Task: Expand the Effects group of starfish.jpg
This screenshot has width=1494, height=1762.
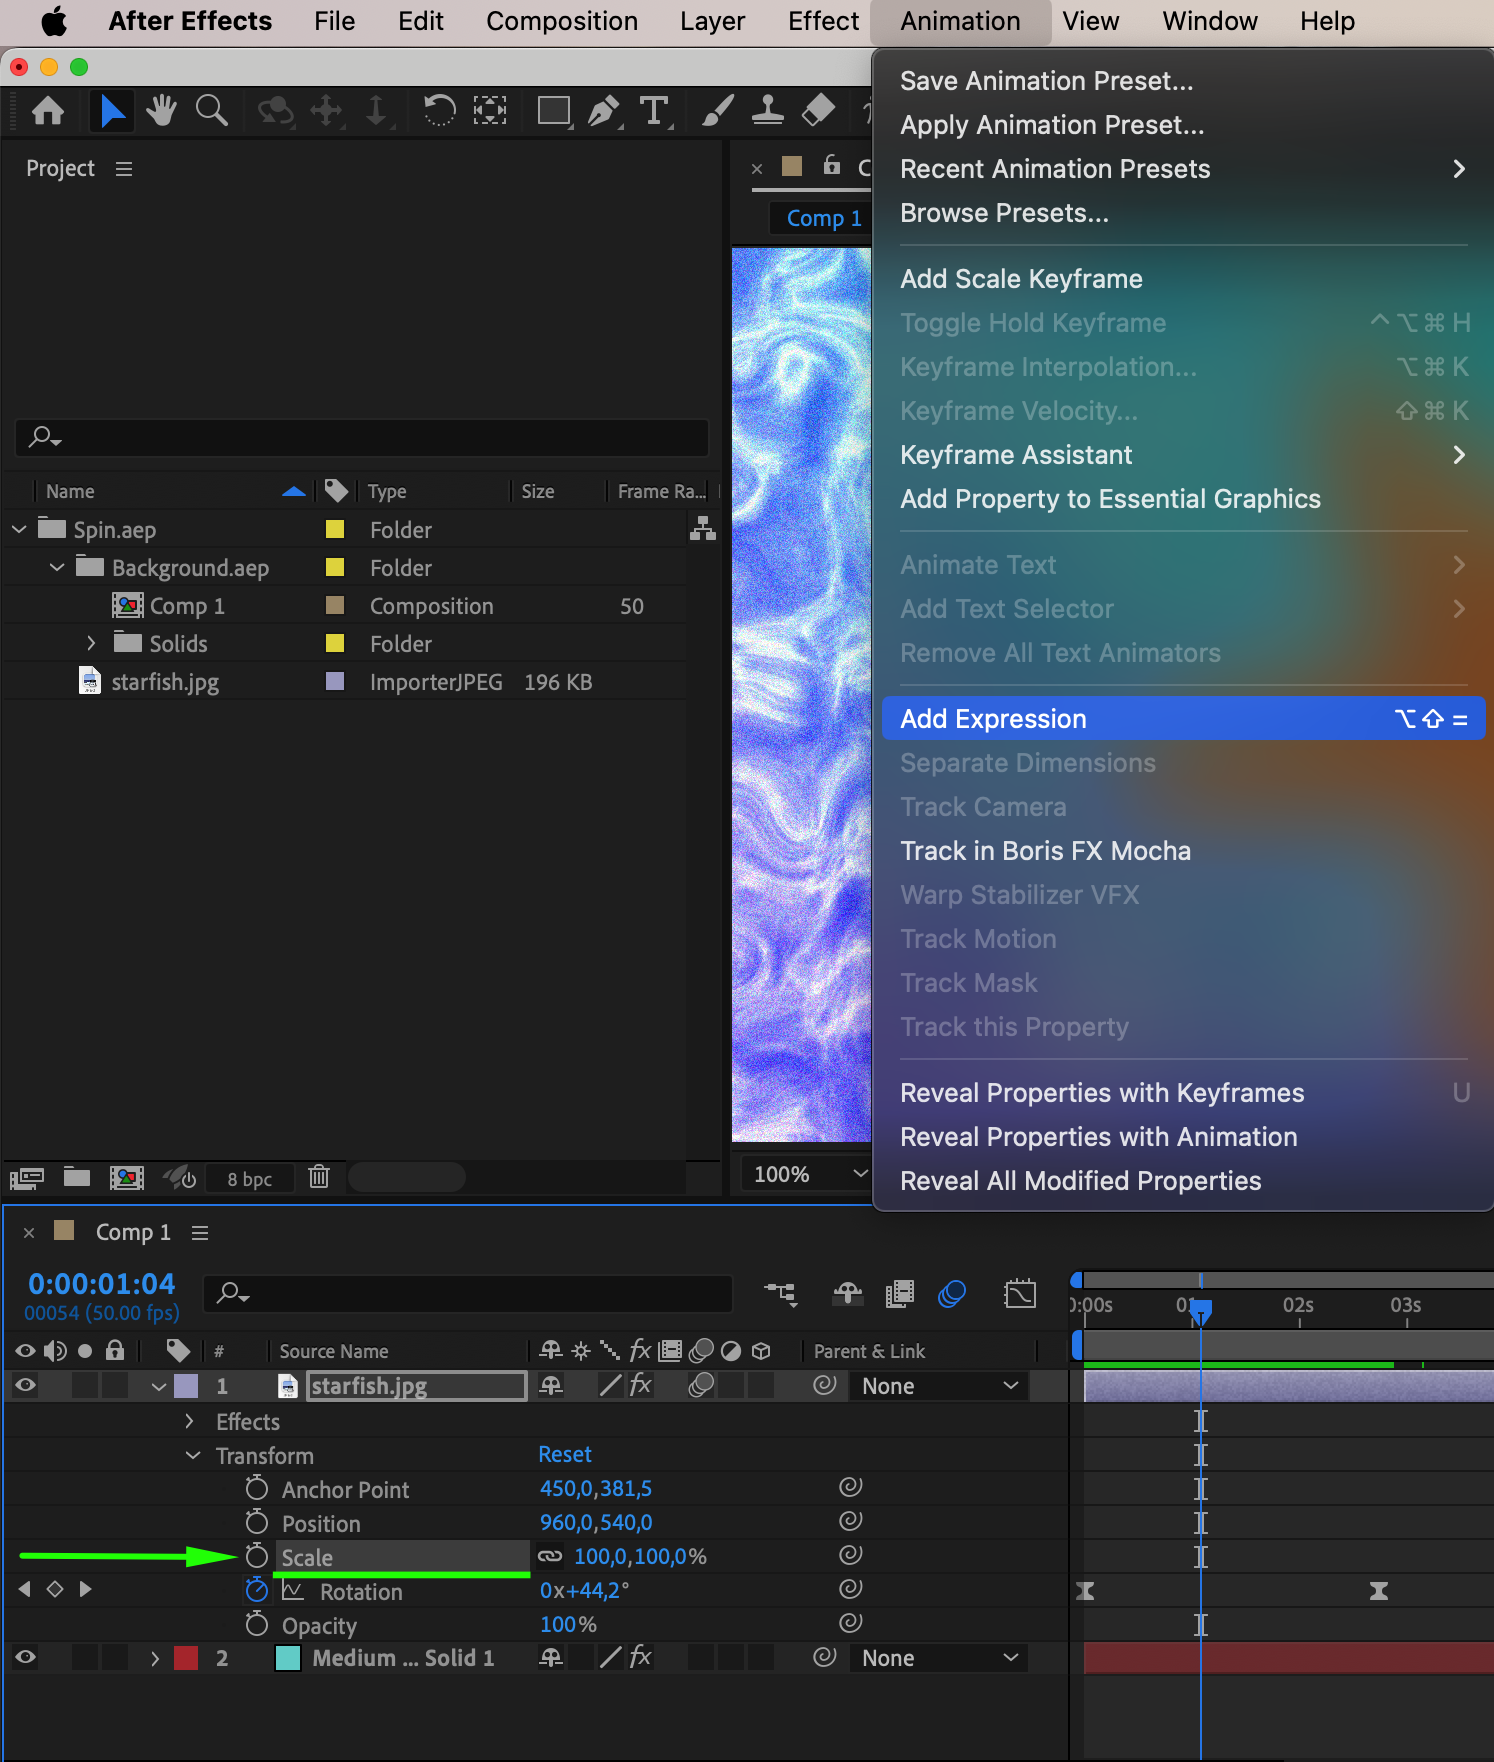Action: 190,1421
